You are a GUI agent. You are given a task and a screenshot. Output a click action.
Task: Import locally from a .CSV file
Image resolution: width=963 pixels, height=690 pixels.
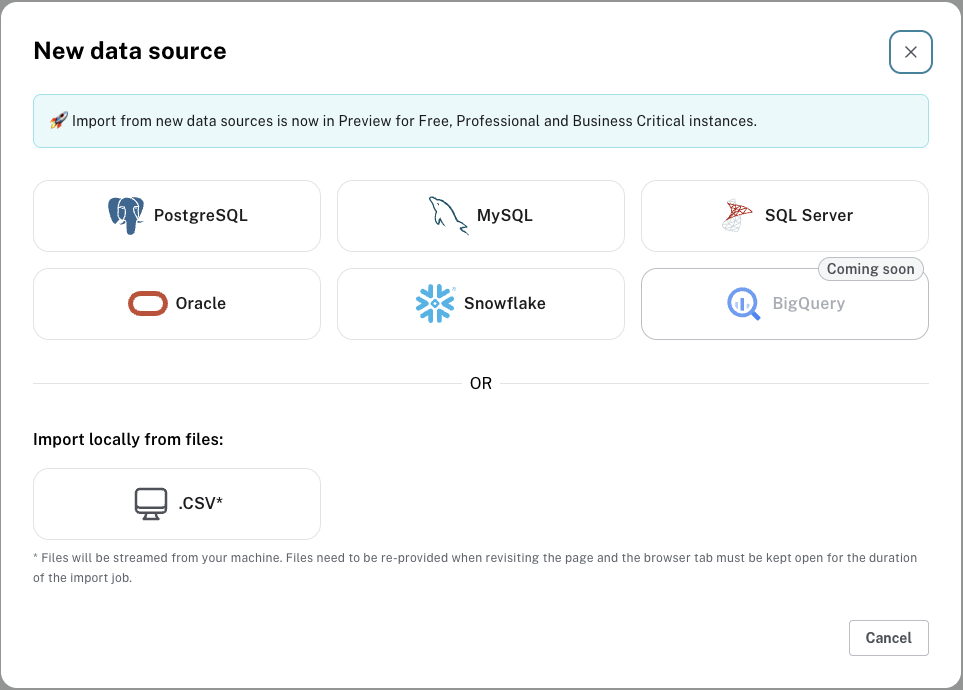point(177,504)
